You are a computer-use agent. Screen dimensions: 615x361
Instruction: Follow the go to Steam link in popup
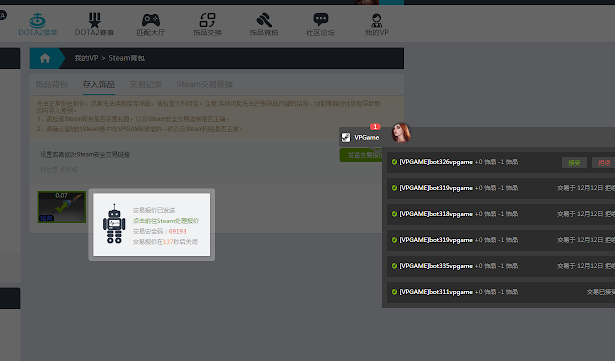pyautogui.click(x=166, y=221)
